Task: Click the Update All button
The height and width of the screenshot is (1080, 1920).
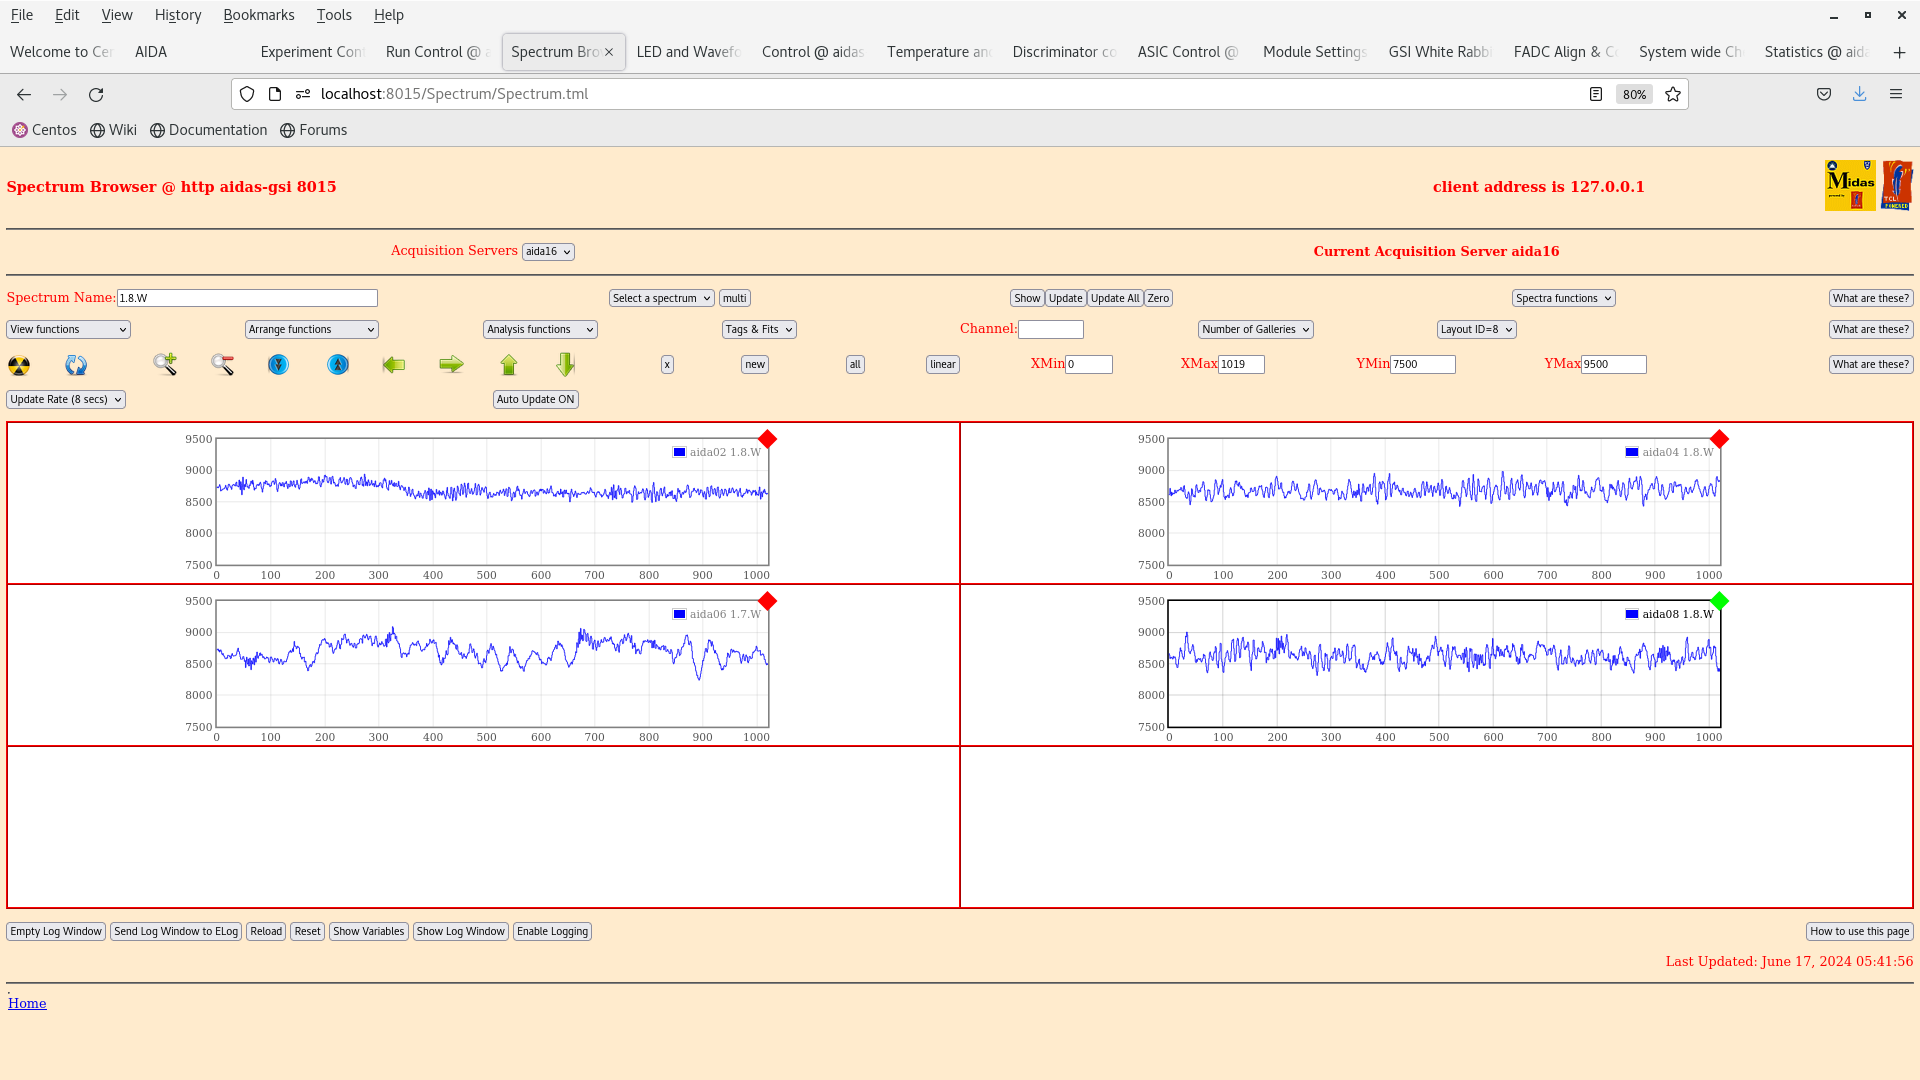Action: click(x=1113, y=297)
